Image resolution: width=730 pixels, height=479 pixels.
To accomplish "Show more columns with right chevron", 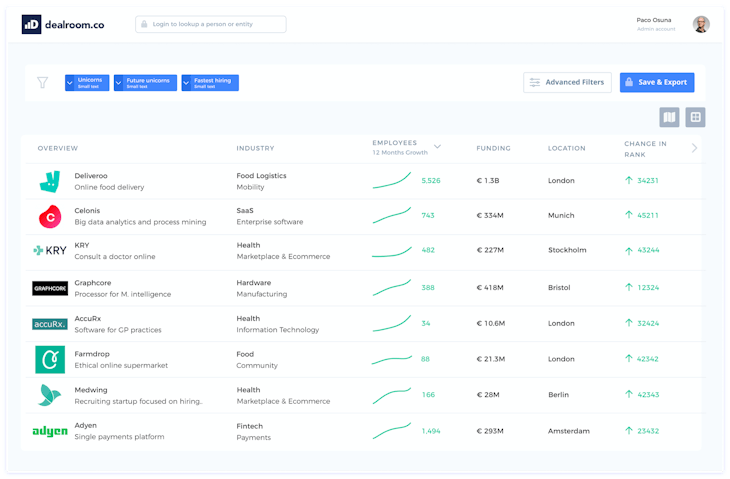I will [694, 148].
